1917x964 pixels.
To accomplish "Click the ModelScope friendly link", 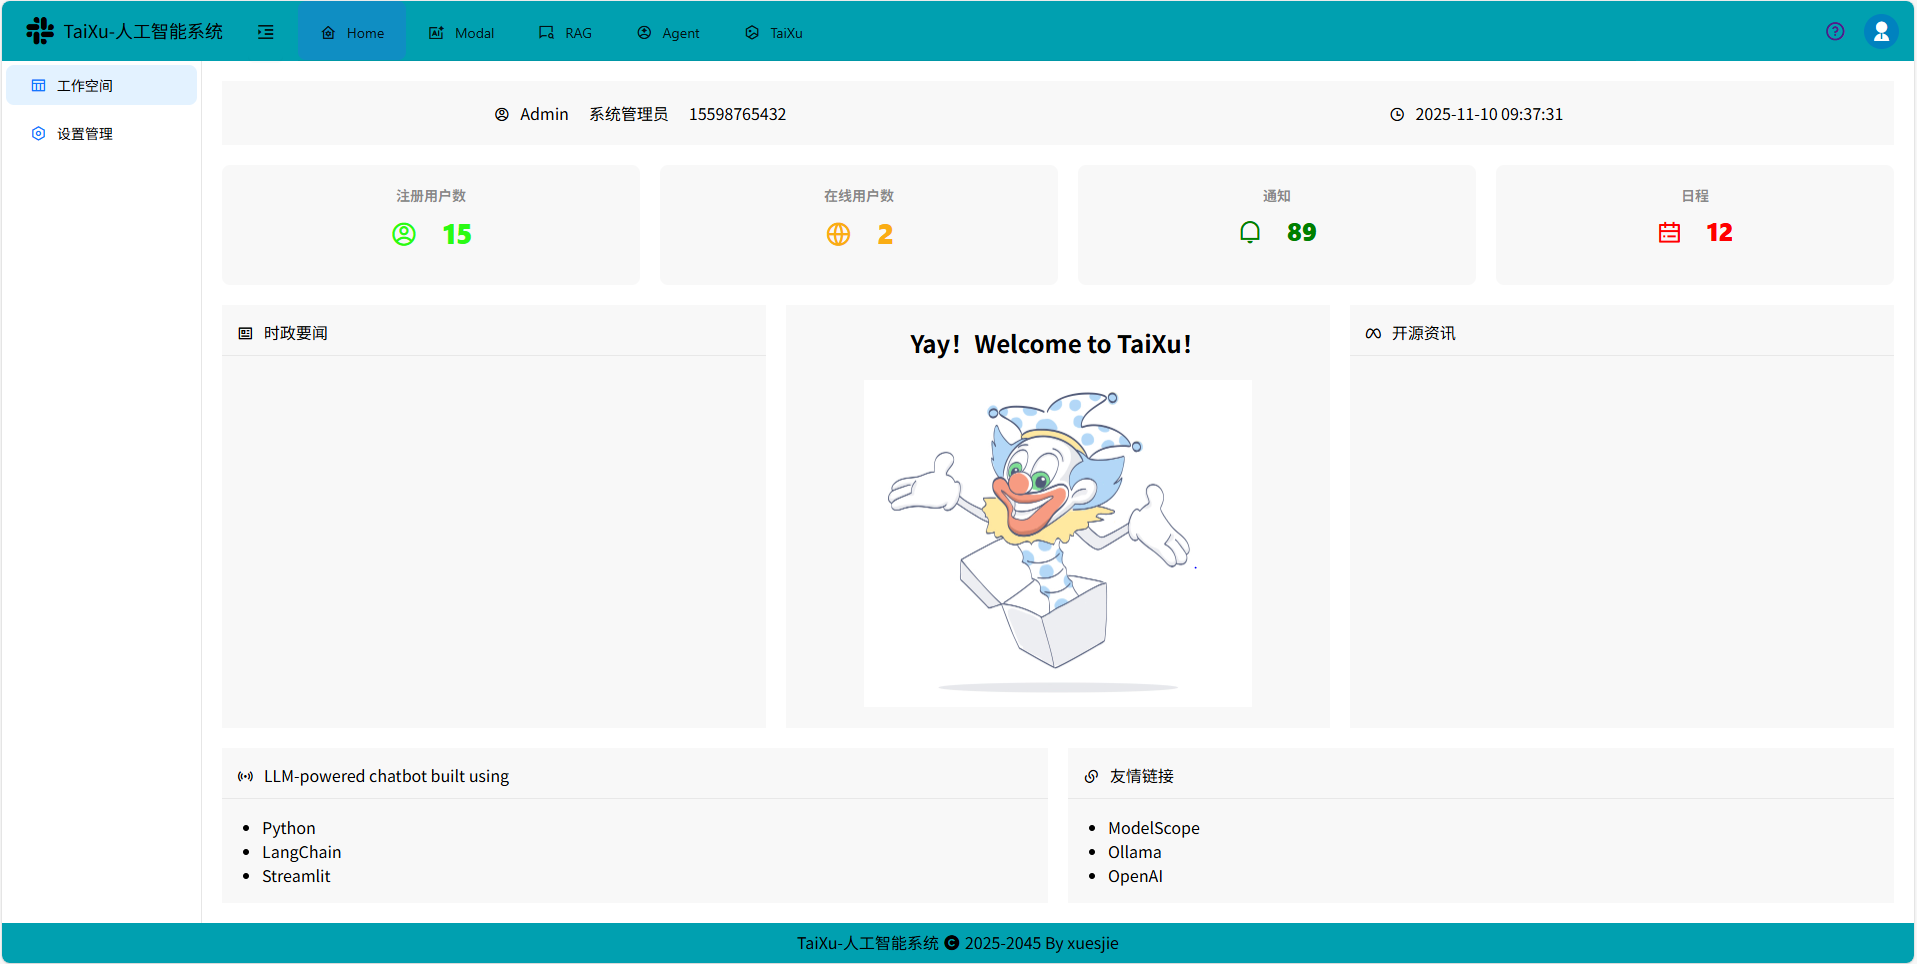I will [x=1154, y=828].
